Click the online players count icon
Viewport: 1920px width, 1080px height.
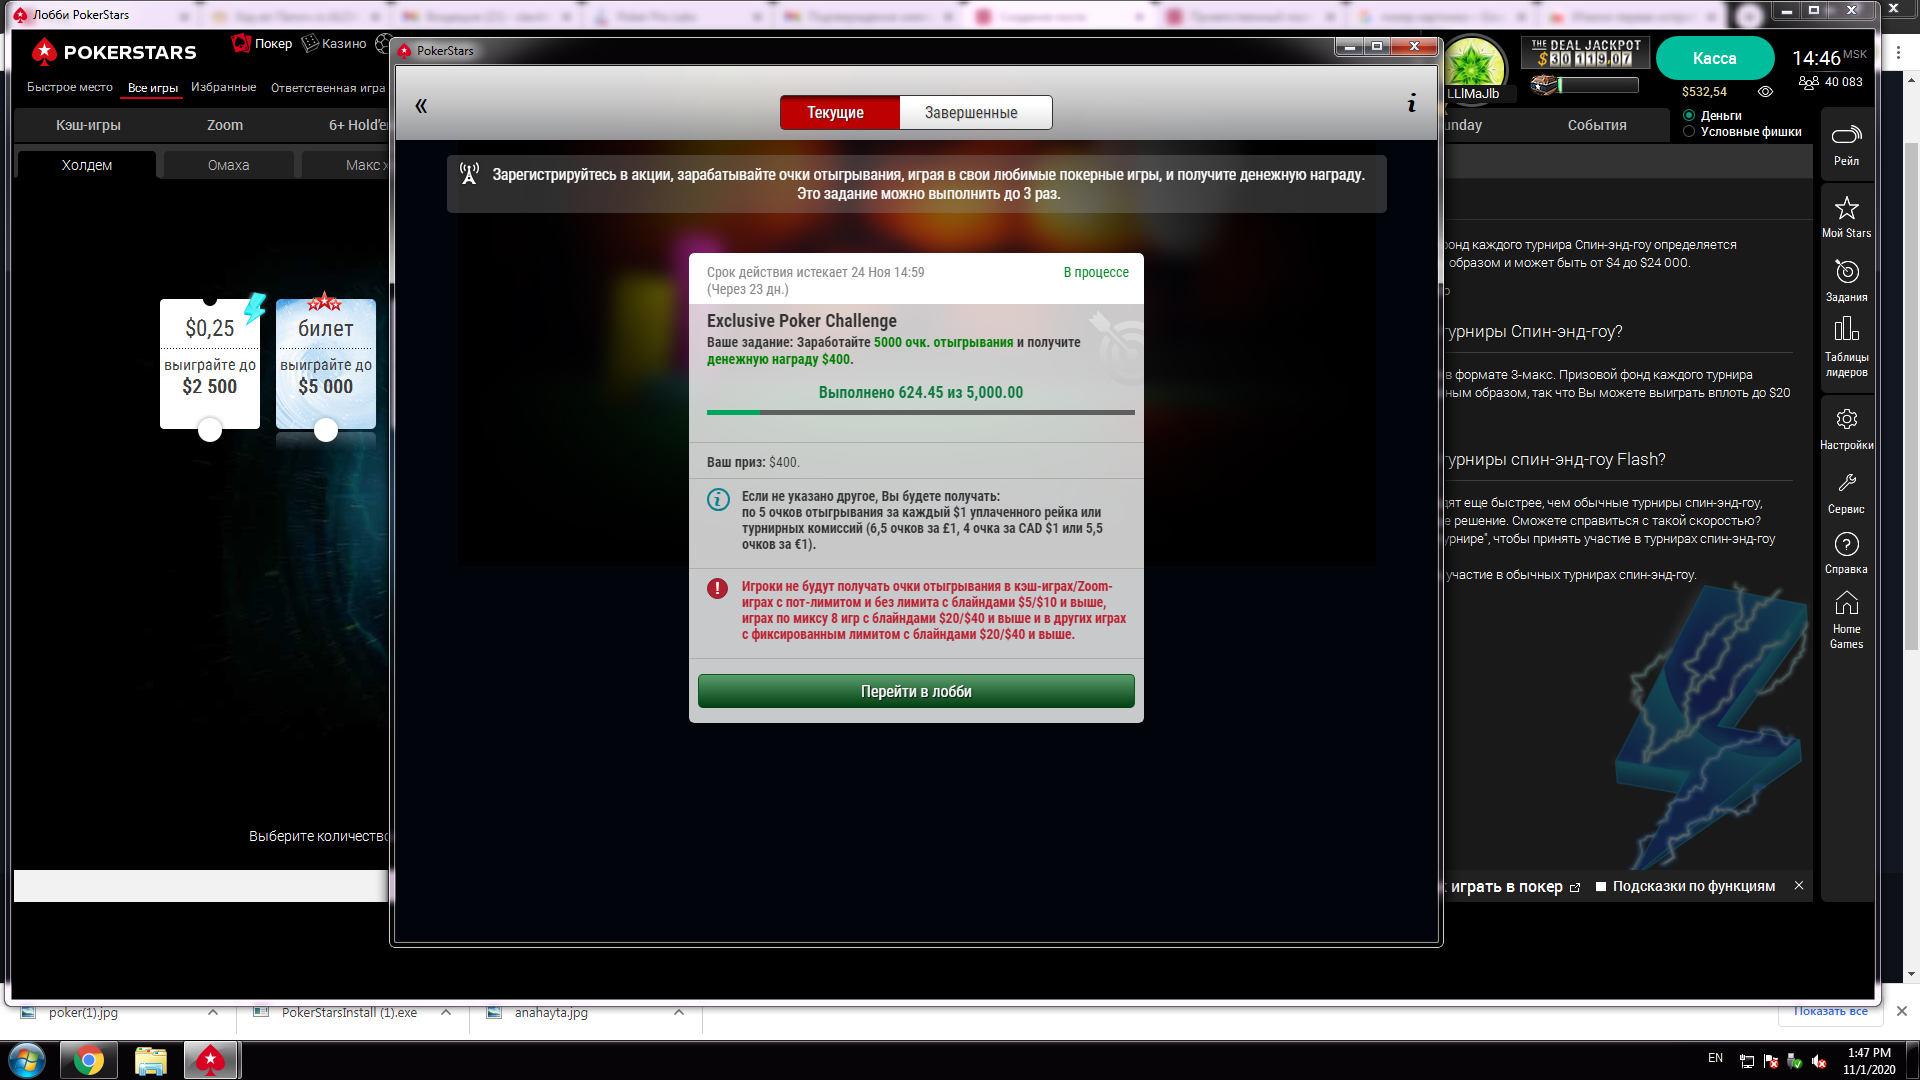(1808, 82)
